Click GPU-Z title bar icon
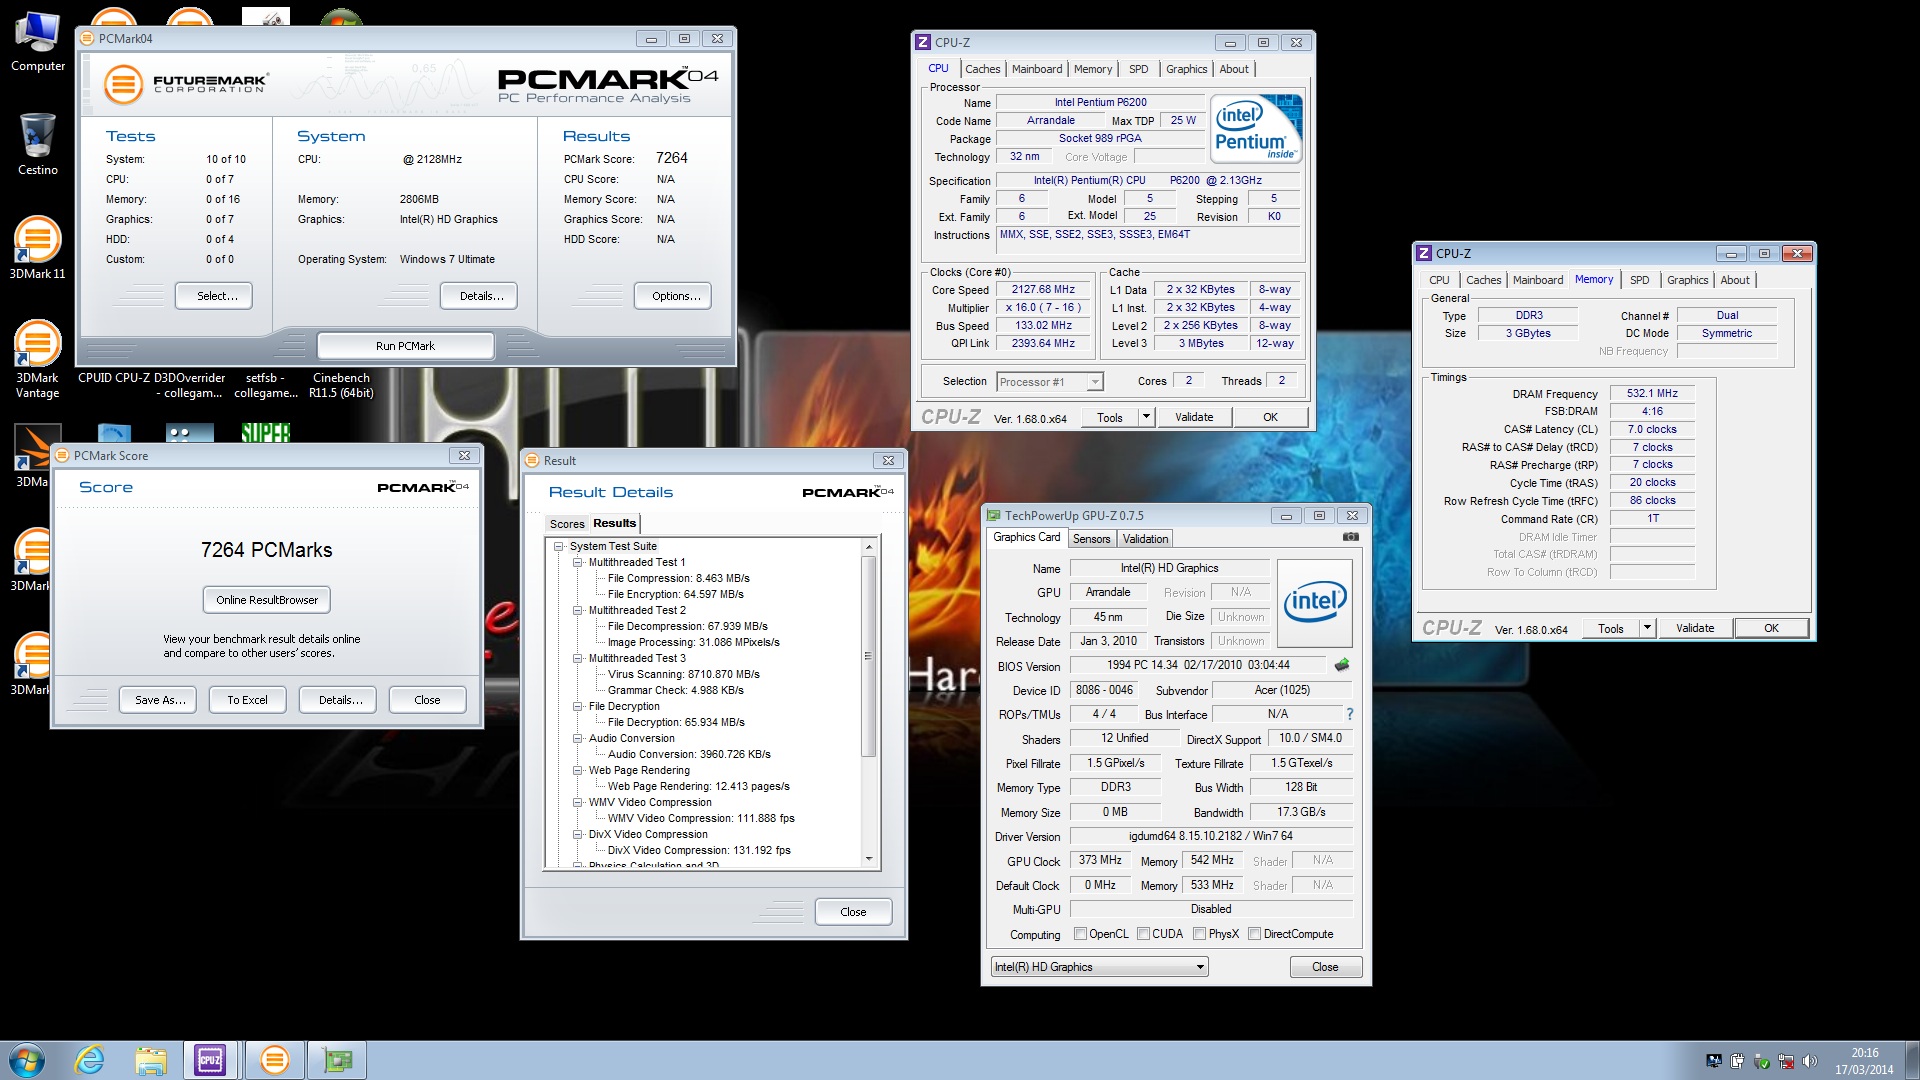The image size is (1920, 1080). [x=993, y=516]
